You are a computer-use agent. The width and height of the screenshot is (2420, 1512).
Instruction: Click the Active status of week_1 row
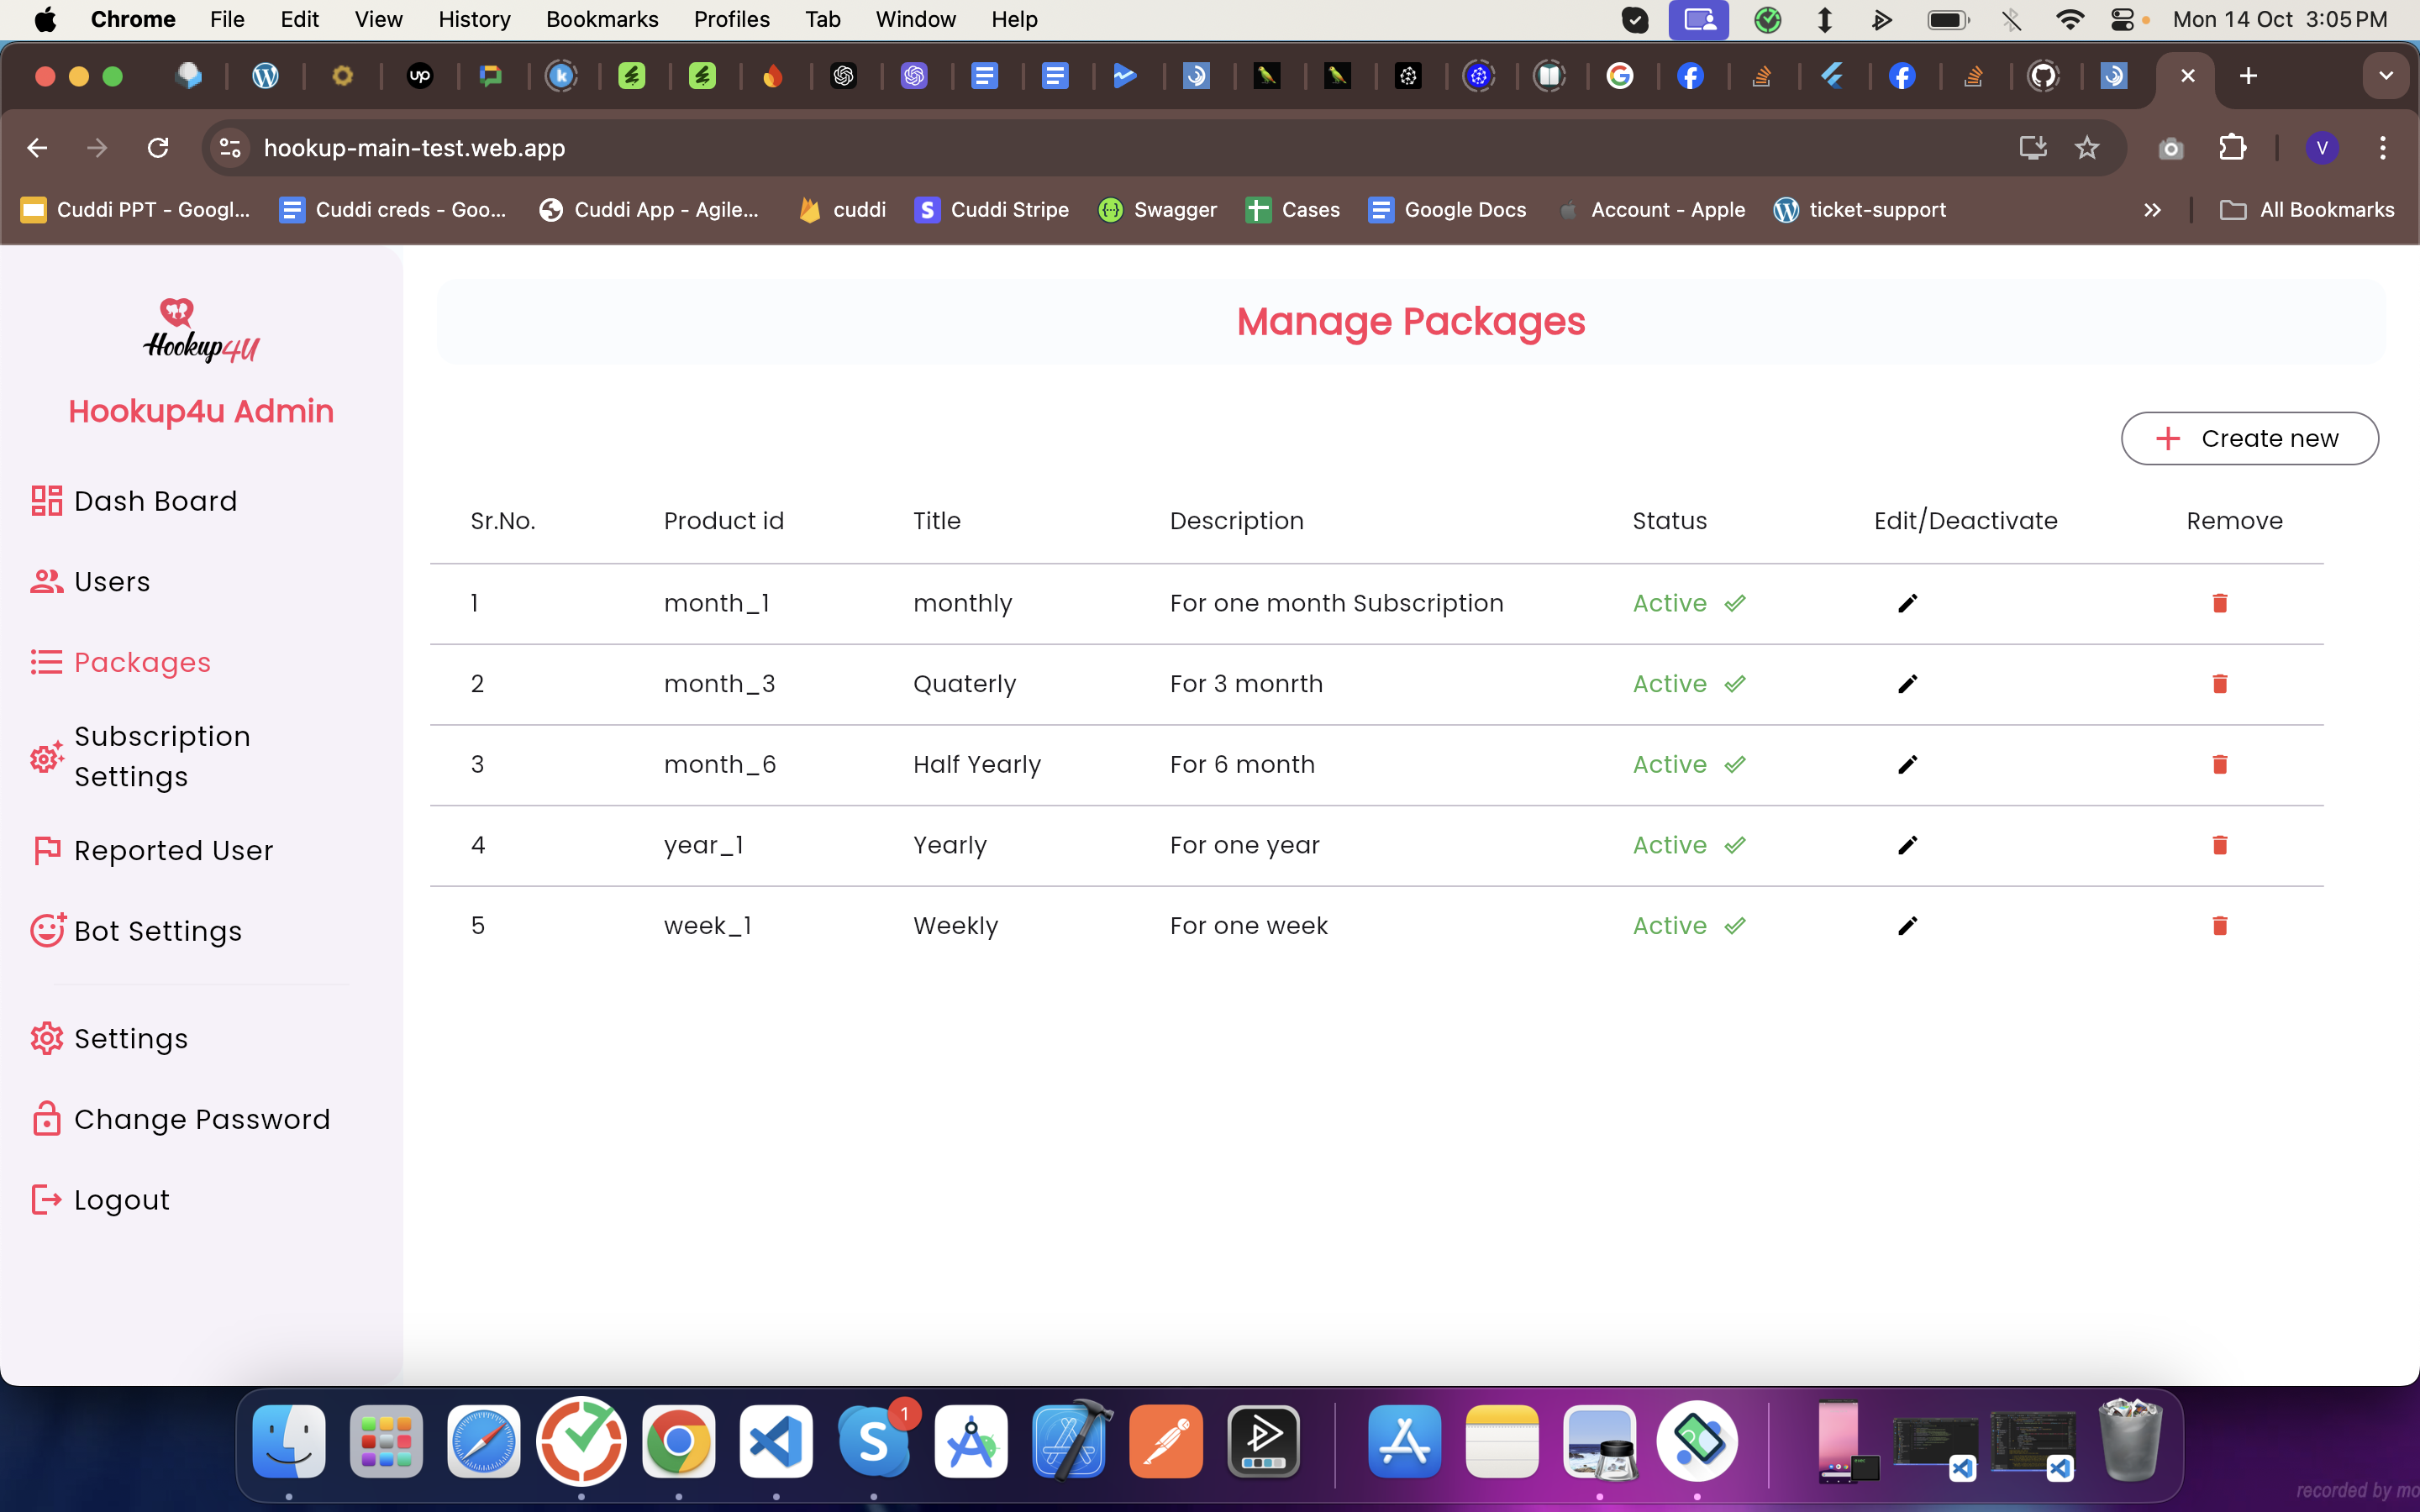coord(1688,926)
